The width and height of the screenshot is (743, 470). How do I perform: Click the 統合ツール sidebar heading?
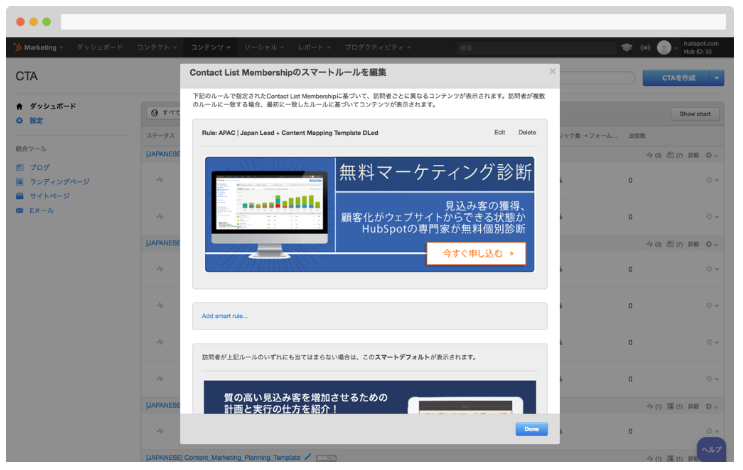[x=31, y=149]
